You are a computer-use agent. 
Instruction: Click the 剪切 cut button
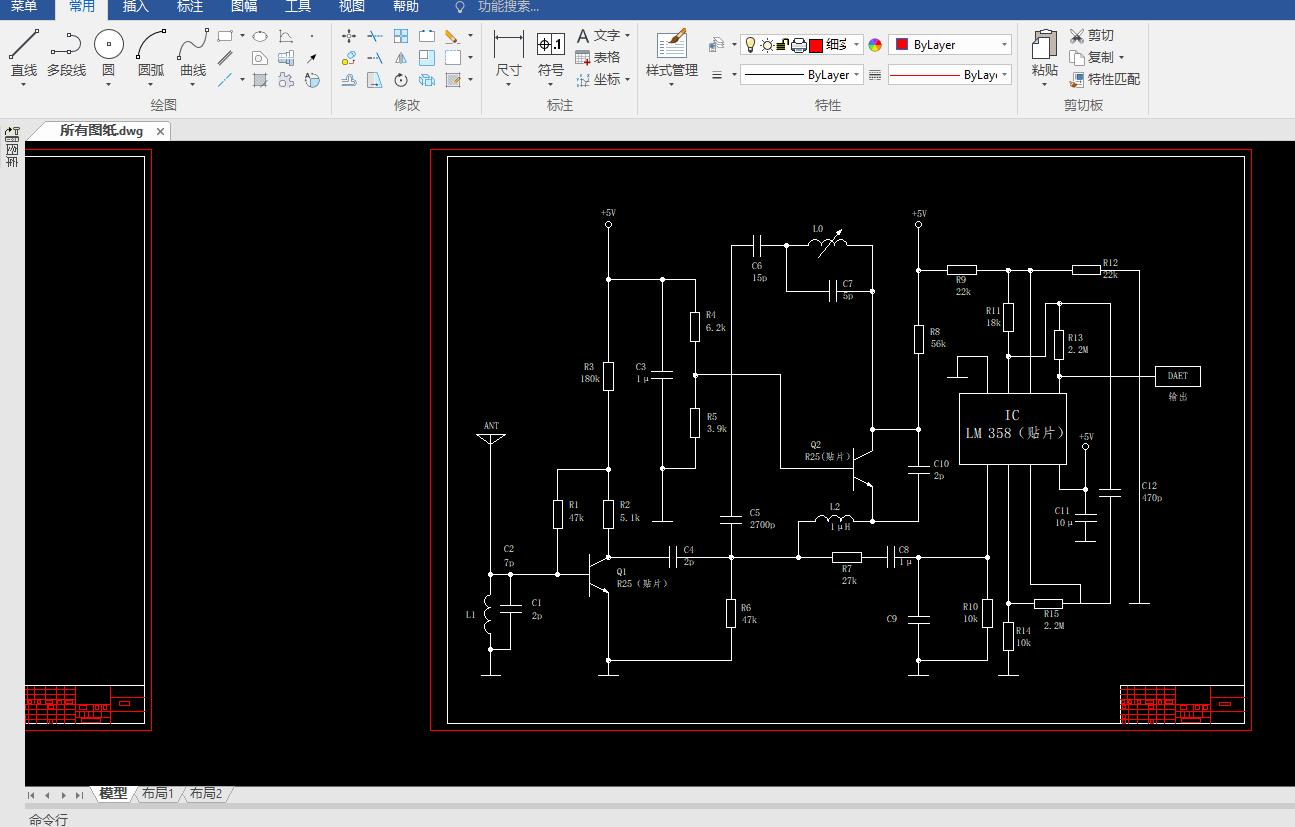[1091, 35]
